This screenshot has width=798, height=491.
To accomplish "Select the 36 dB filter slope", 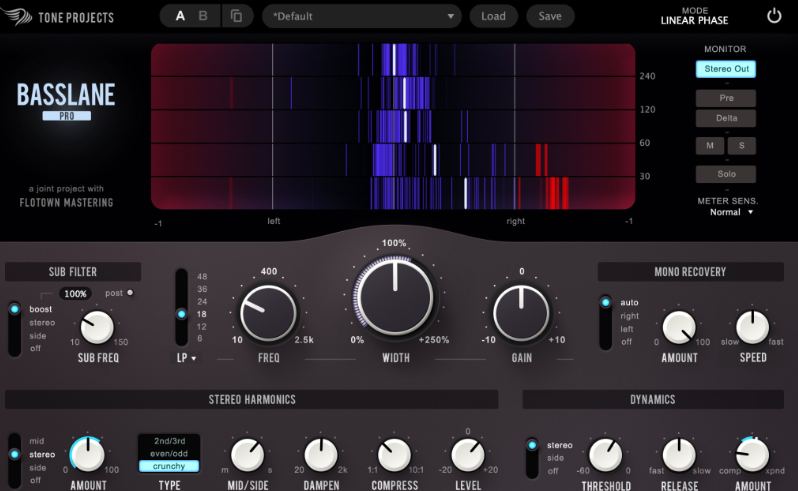I will [x=202, y=289].
